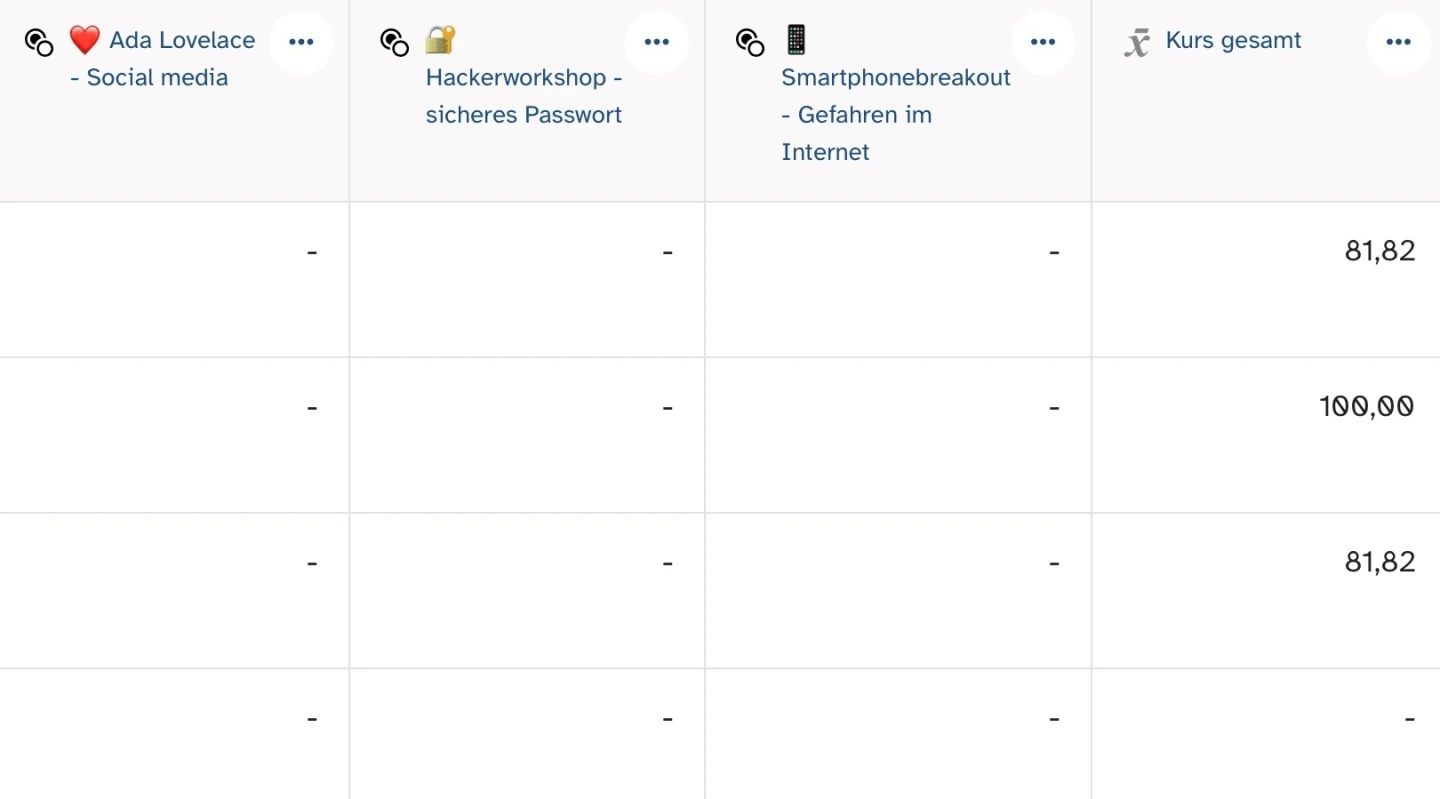Open Hackerworkshop - sicheres Passwort link
Image resolution: width=1440 pixels, height=799 pixels.
click(x=523, y=96)
